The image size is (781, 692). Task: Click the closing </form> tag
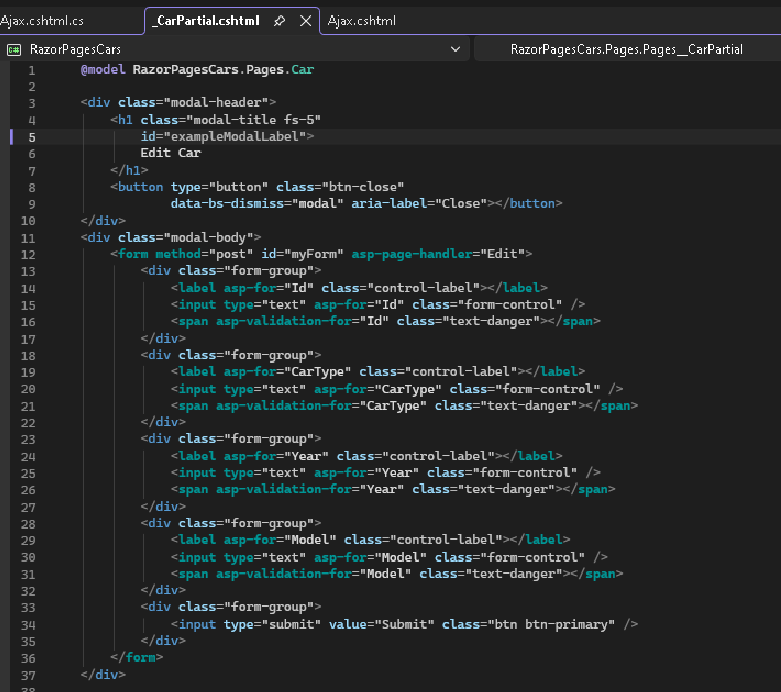pyautogui.click(x=136, y=658)
